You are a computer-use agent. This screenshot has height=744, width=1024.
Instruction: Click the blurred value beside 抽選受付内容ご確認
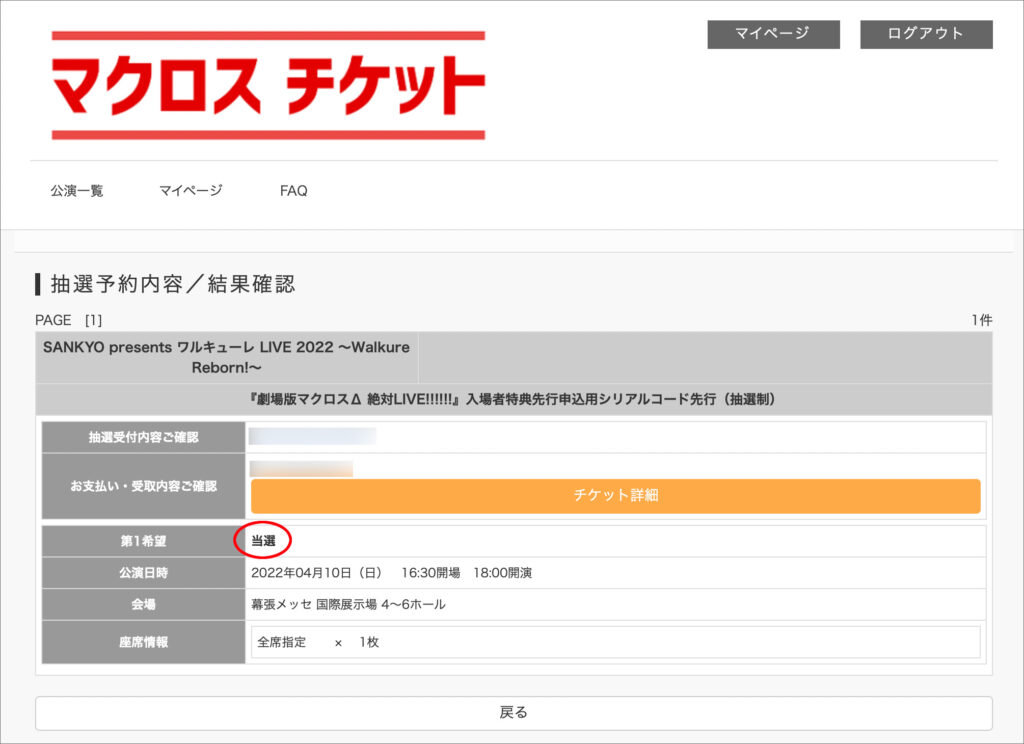click(x=312, y=436)
